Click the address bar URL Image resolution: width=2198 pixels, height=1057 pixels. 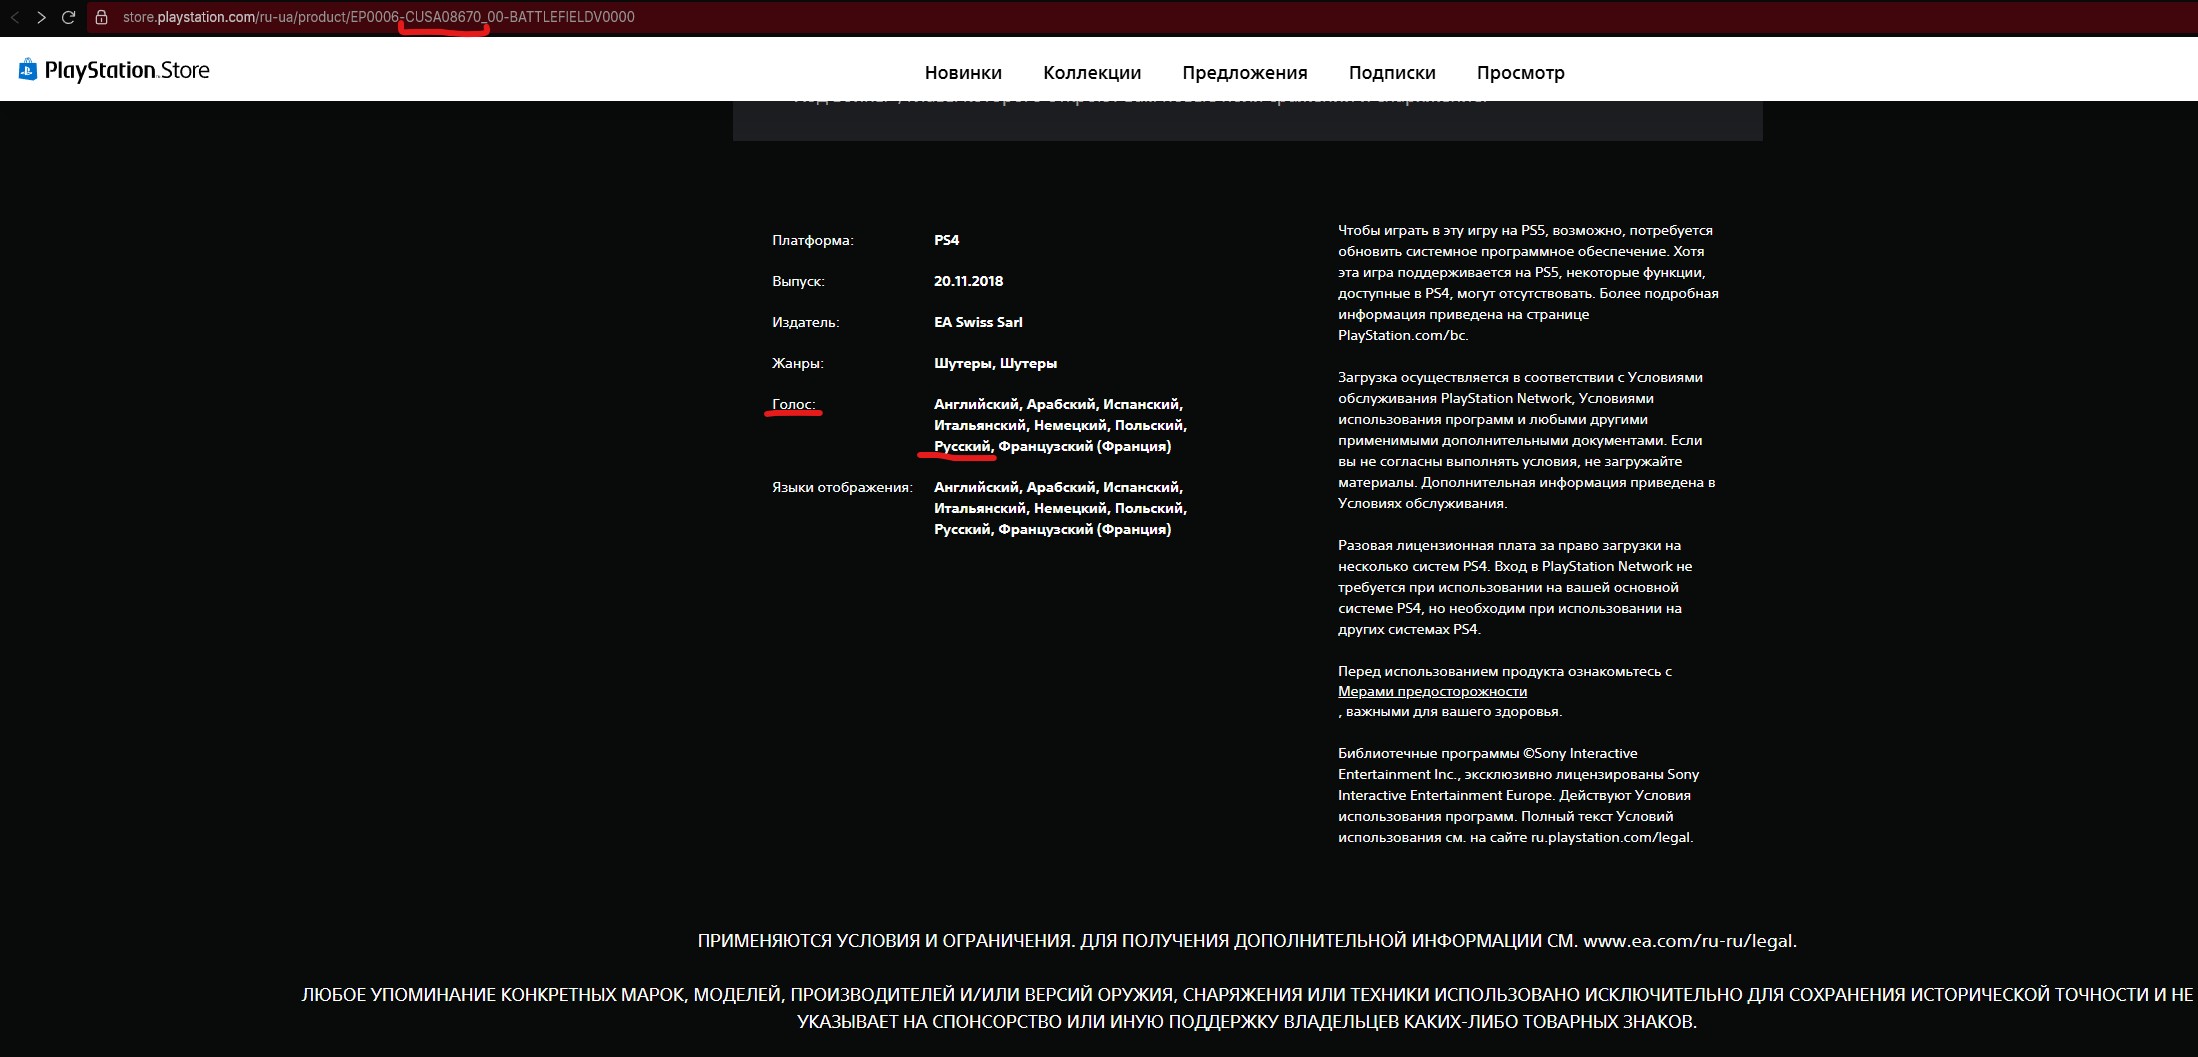click(x=378, y=17)
